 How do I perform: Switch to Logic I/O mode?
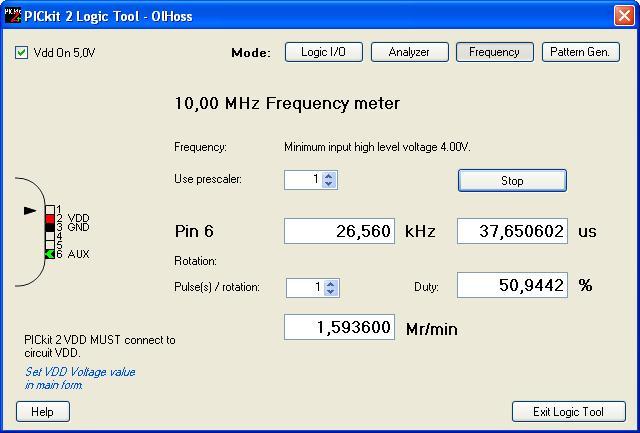click(x=324, y=52)
